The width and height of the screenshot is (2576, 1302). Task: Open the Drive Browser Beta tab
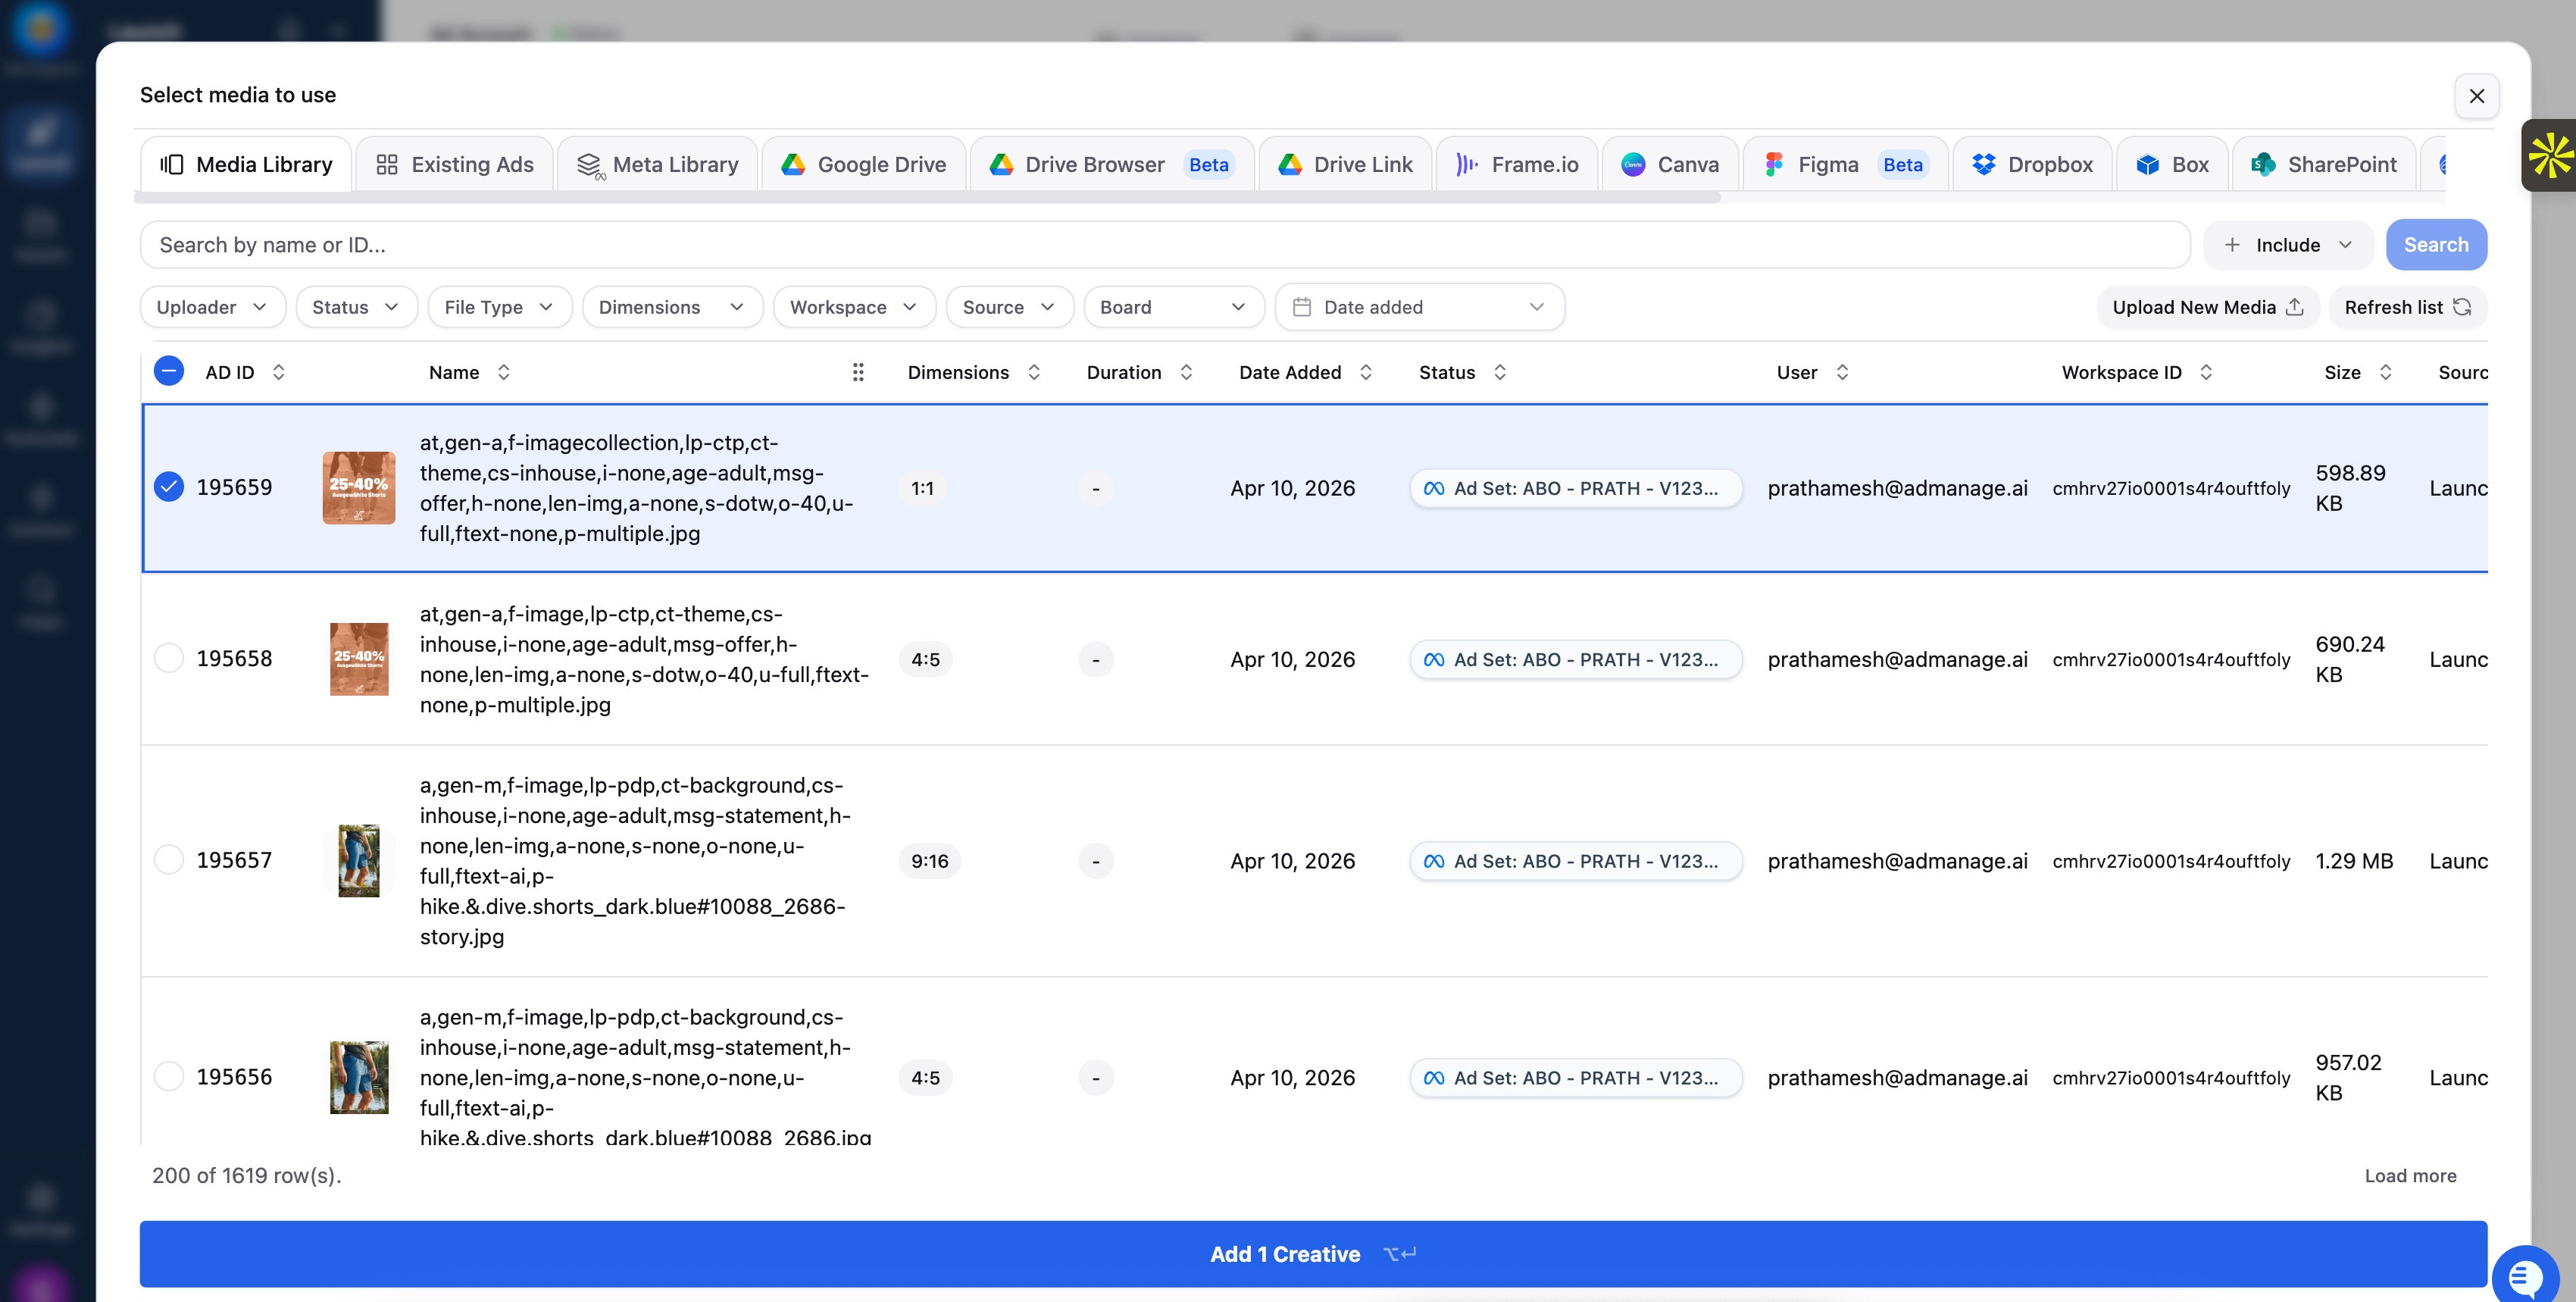pyautogui.click(x=1112, y=164)
